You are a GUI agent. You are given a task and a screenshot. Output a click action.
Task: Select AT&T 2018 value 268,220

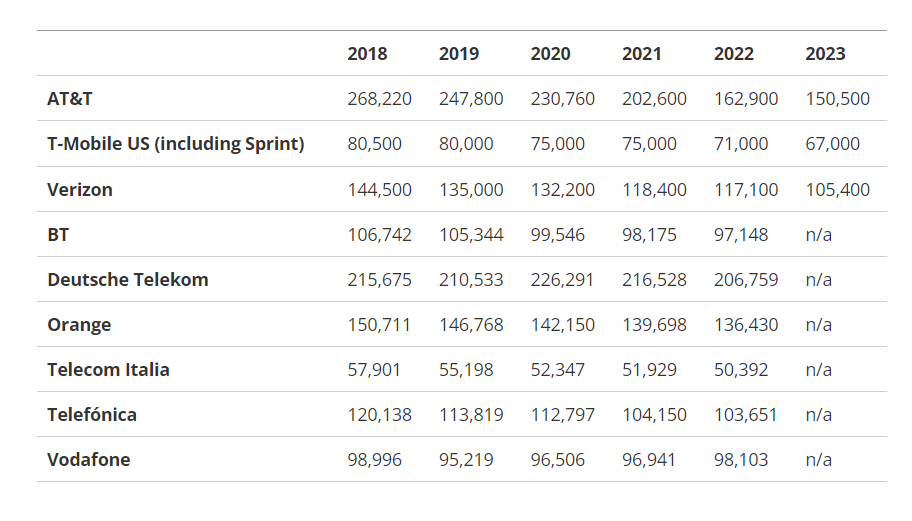[x=379, y=99]
